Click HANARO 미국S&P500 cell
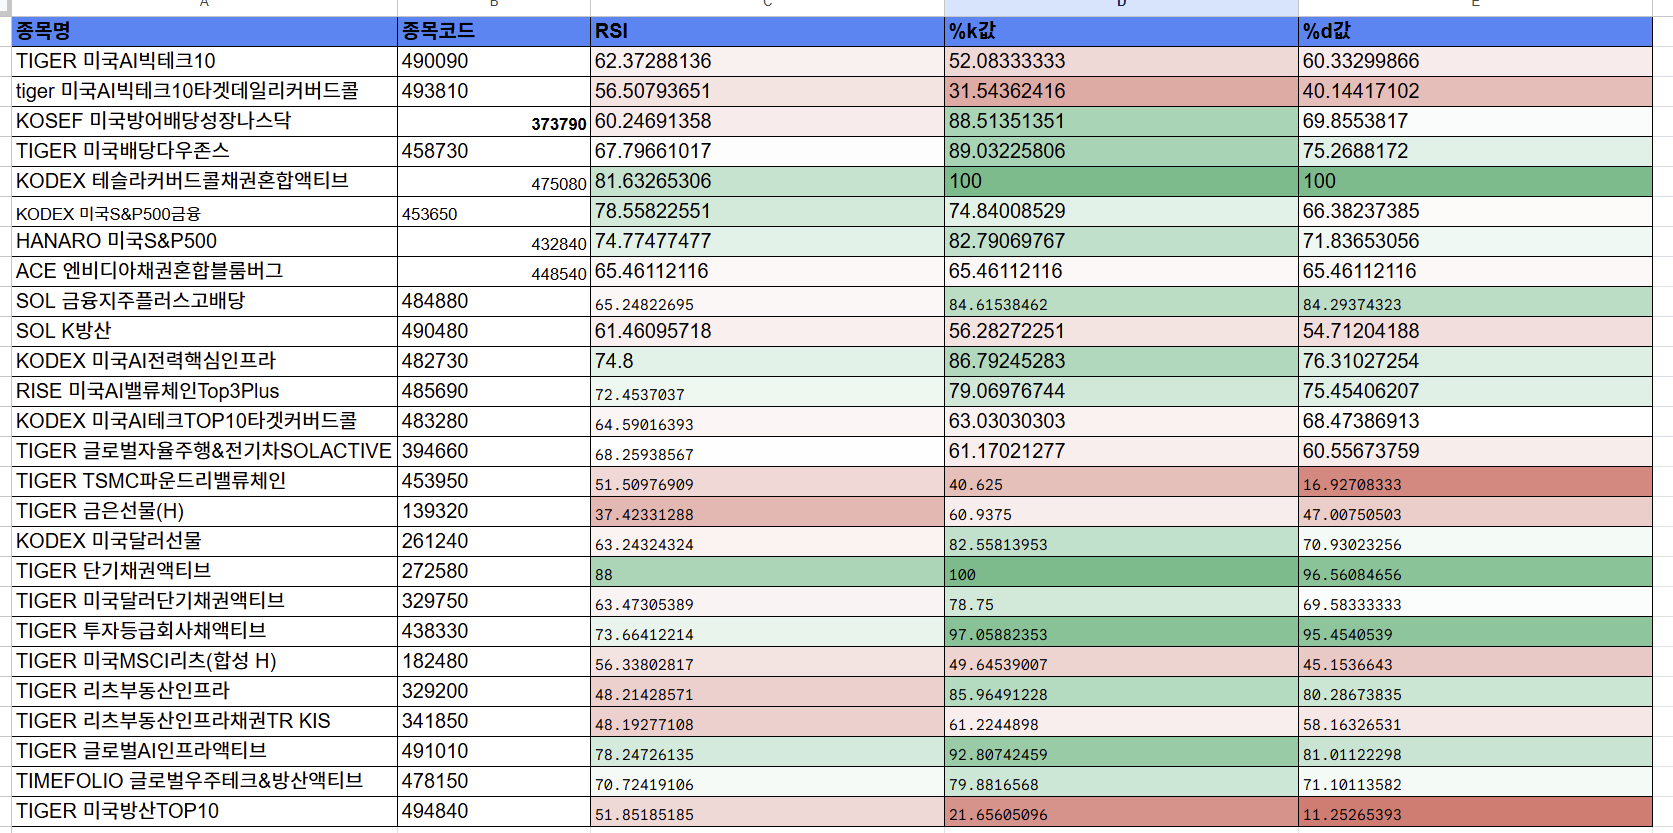 (204, 241)
